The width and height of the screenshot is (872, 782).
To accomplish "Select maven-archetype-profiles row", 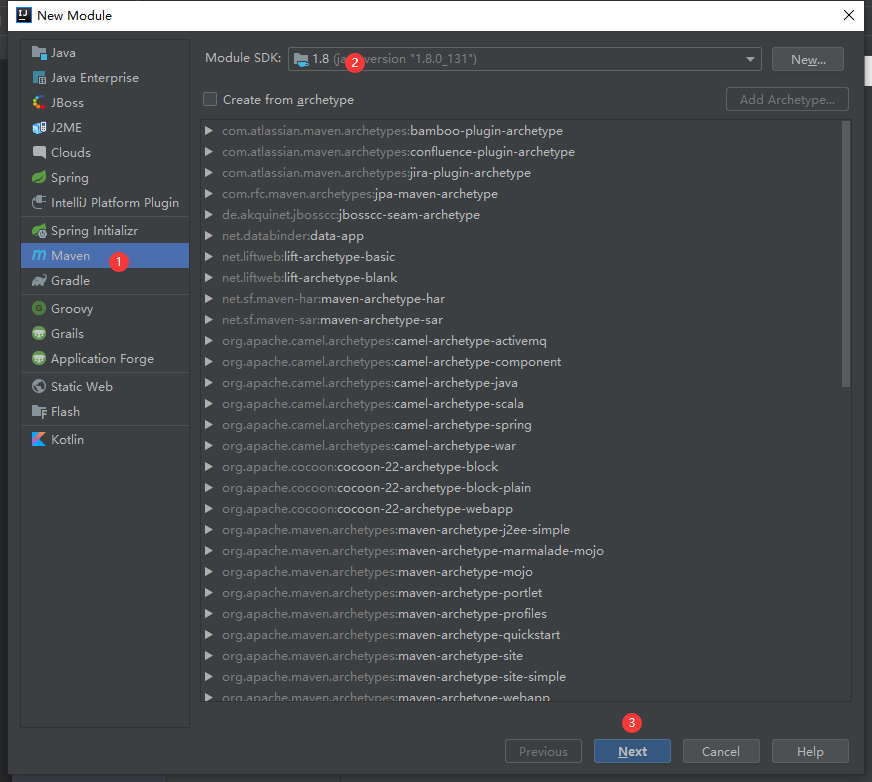I will point(521,613).
